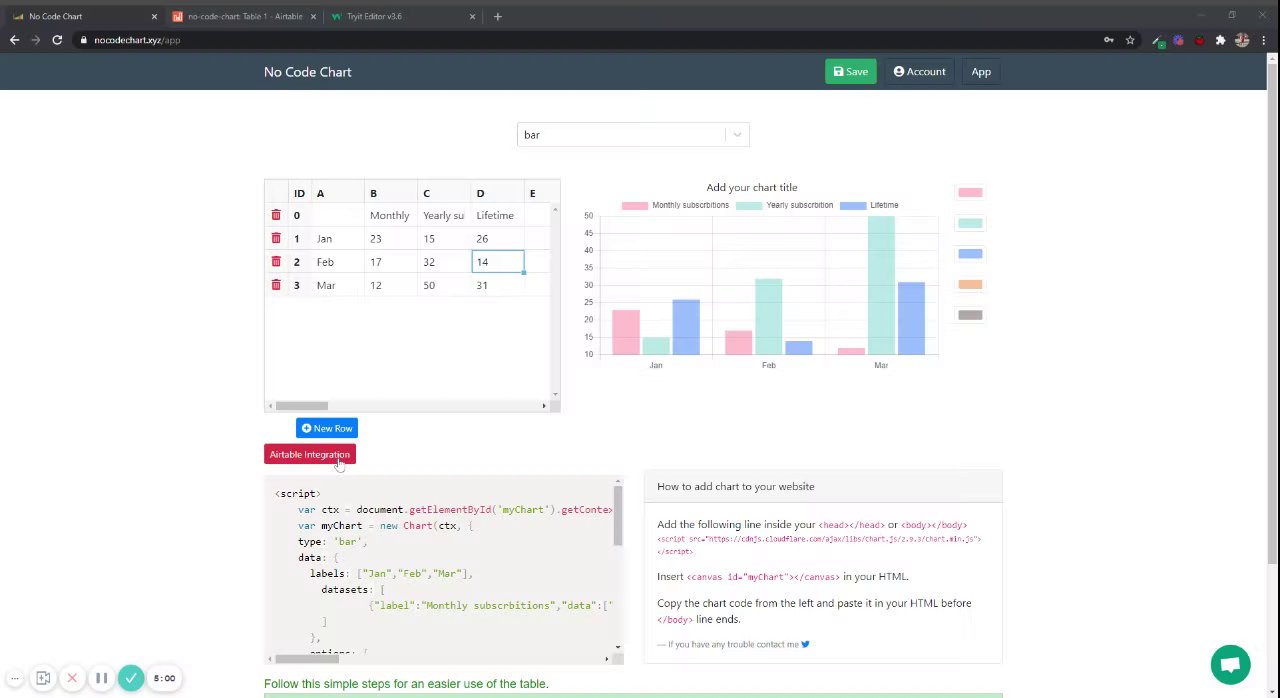Pick the pink color swatch
This screenshot has width=1280, height=698.
pyautogui.click(x=970, y=192)
